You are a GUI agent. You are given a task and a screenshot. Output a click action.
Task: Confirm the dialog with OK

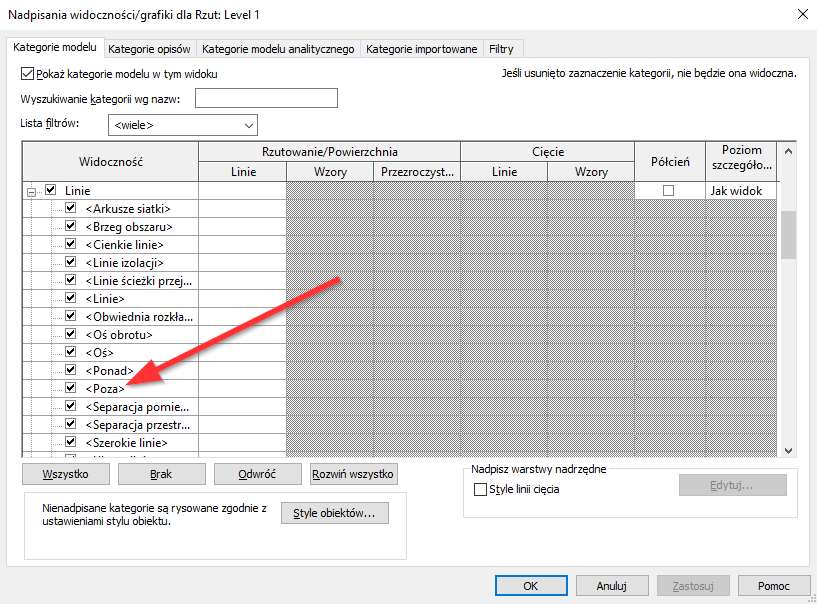(531, 586)
